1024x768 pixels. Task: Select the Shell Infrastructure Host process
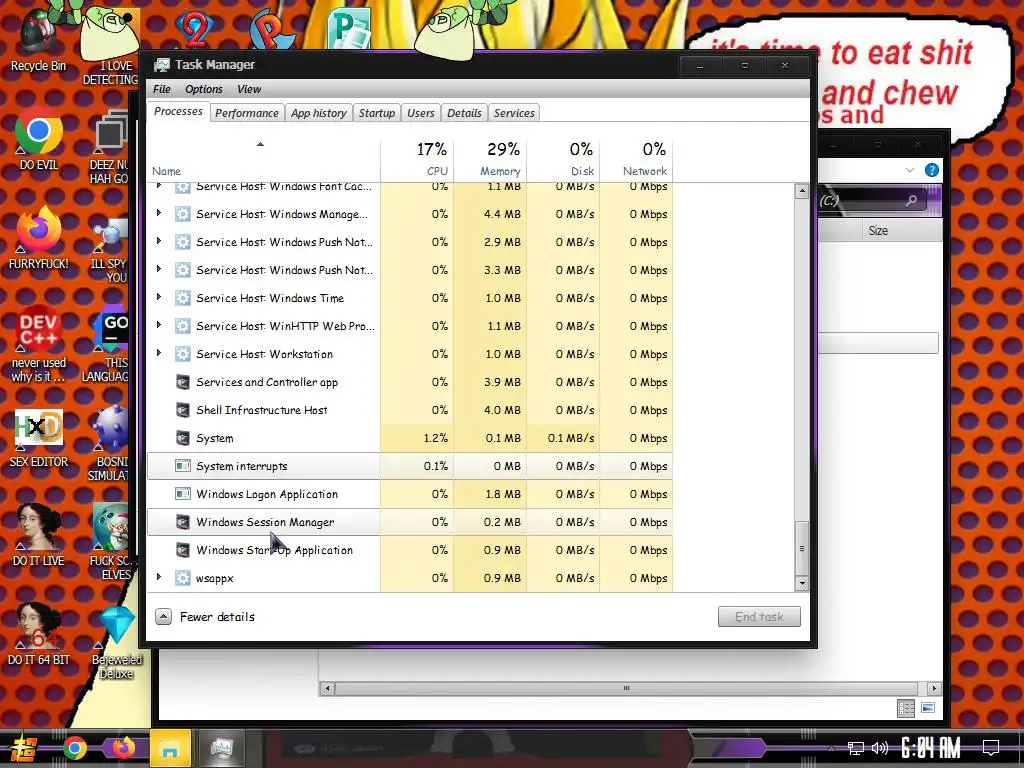[x=410, y=410]
